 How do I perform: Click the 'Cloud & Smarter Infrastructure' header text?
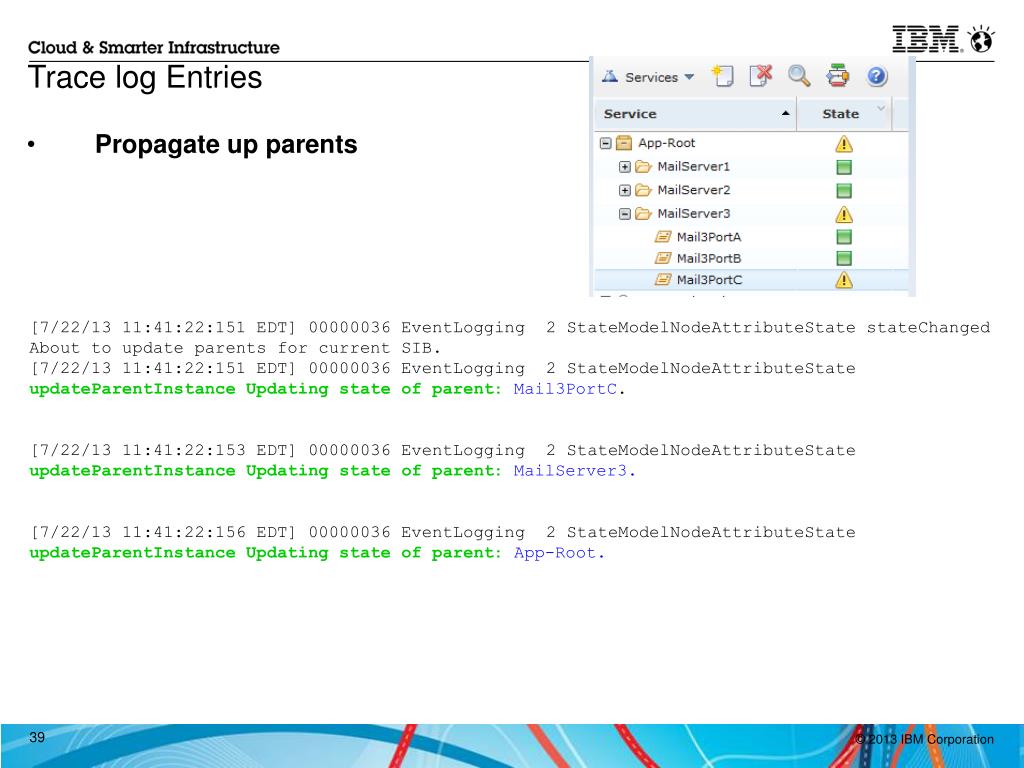point(153,48)
